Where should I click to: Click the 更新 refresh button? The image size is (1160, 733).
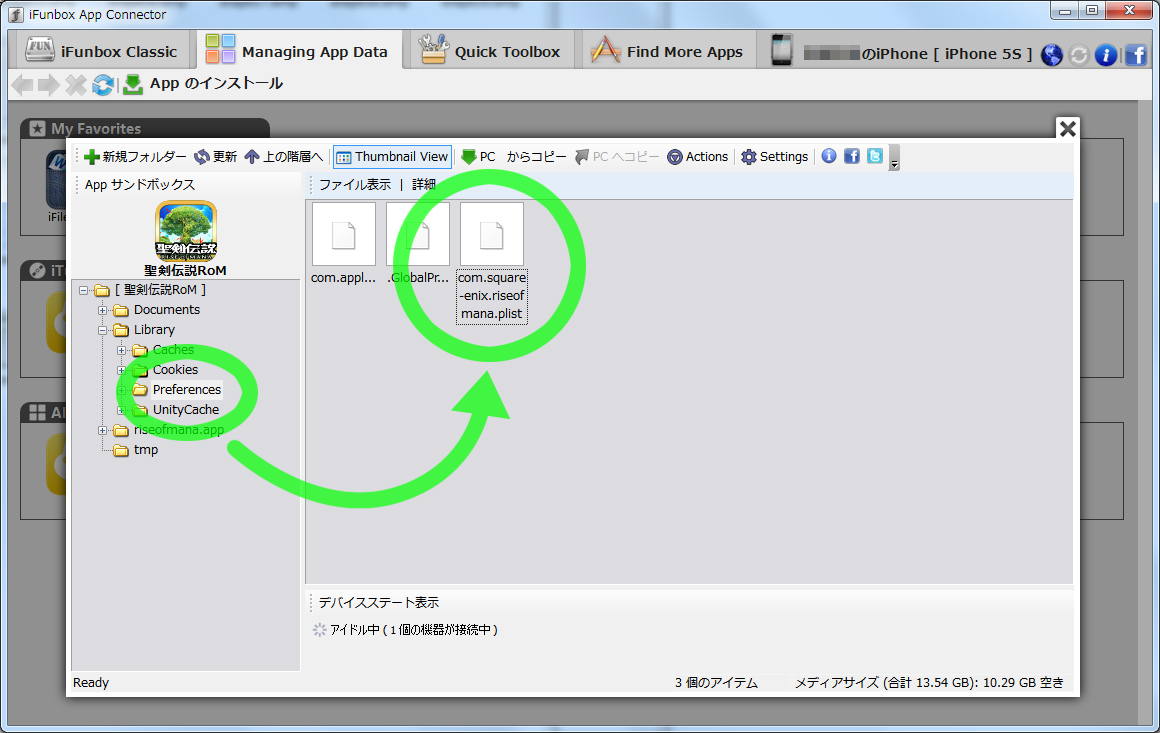(x=215, y=157)
